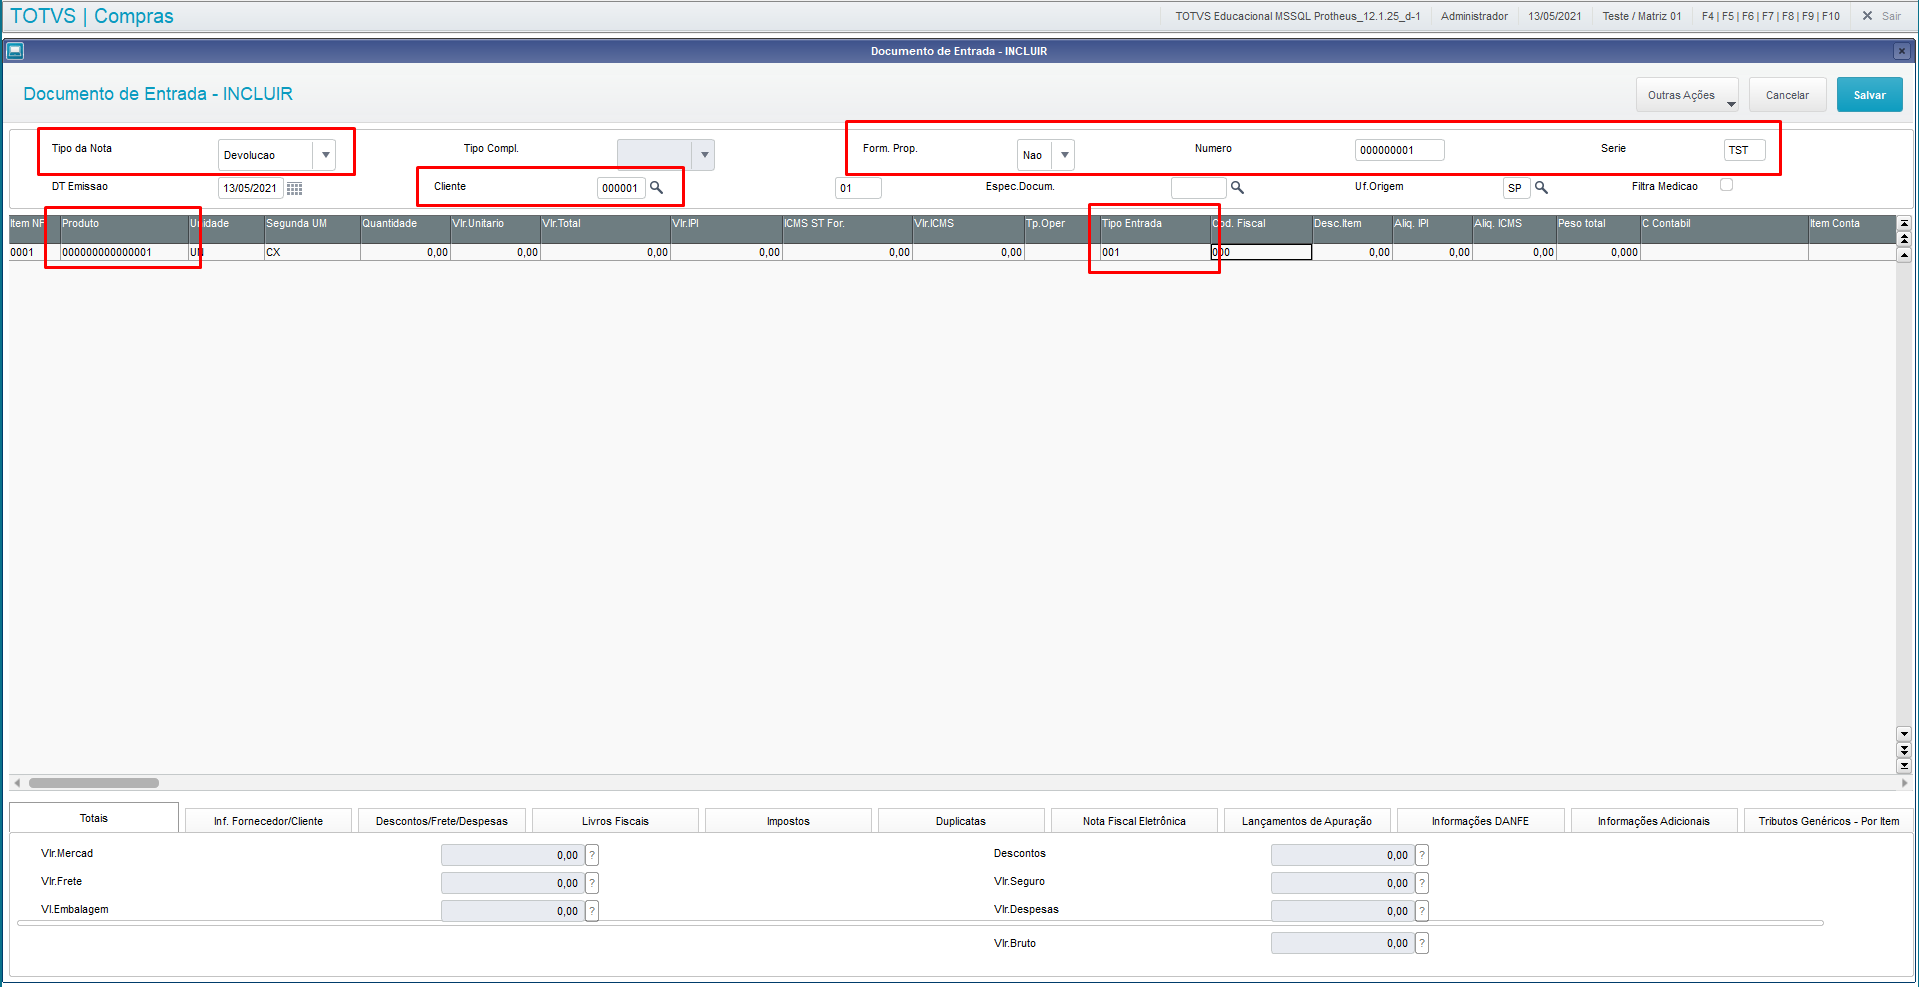Open the Informações Adicionais tab
The image size is (1919, 987).
[1654, 821]
